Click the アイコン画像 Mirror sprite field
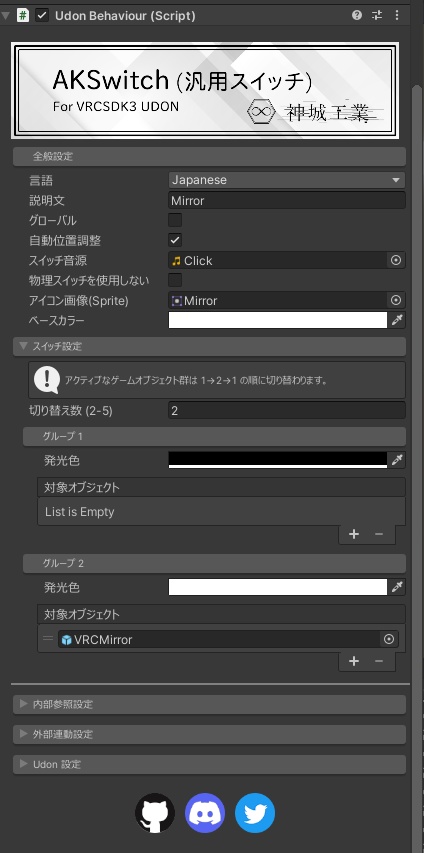Screen dimensions: 424x853 [x=278, y=300]
